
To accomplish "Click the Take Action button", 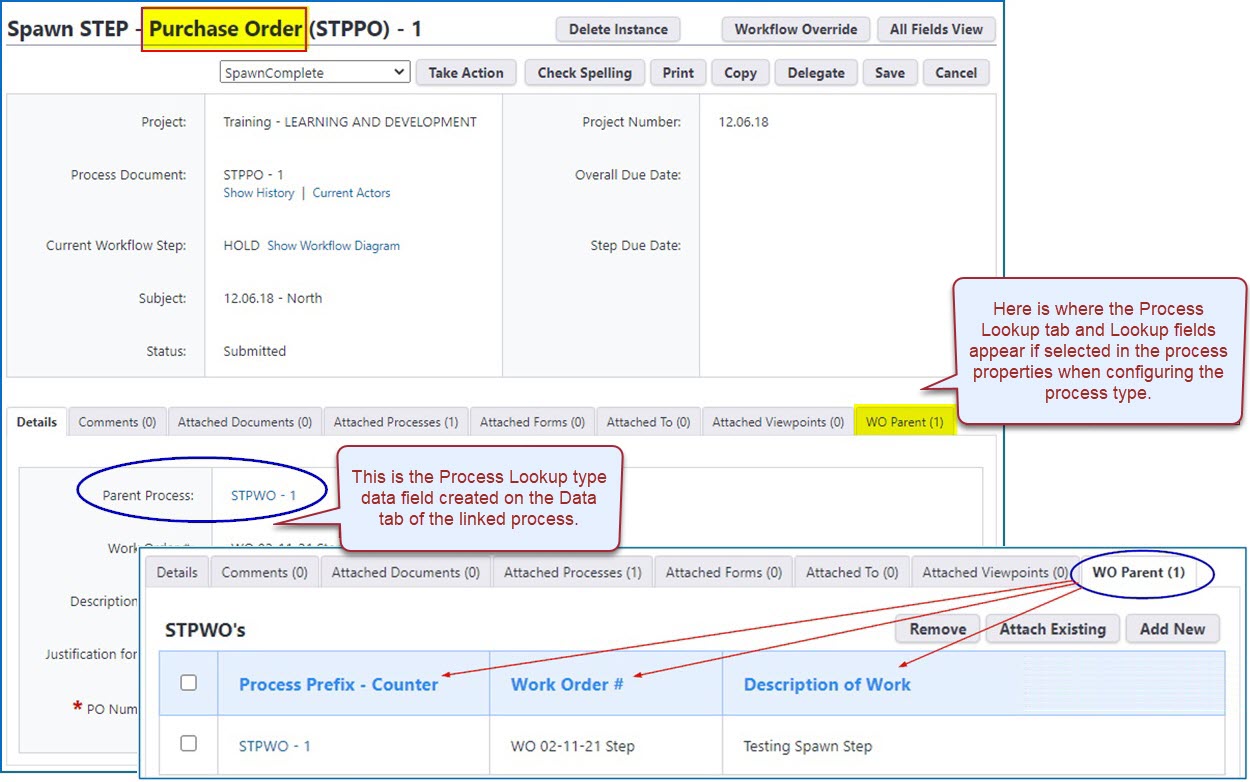I will pos(466,73).
